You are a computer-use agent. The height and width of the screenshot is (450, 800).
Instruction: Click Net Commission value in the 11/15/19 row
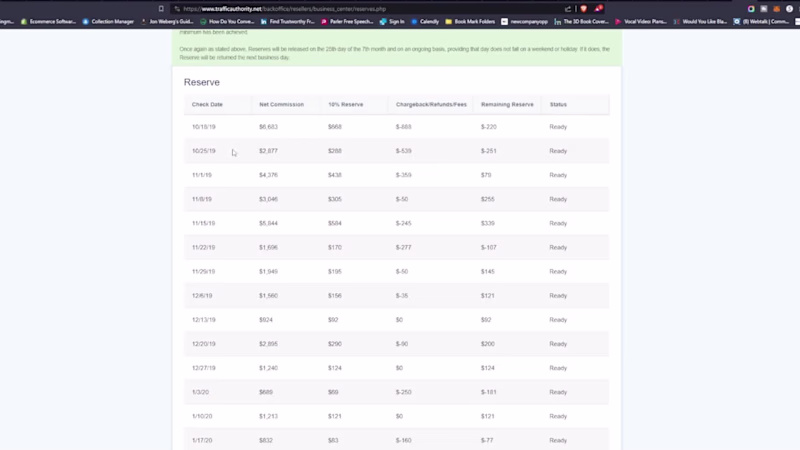(268, 223)
